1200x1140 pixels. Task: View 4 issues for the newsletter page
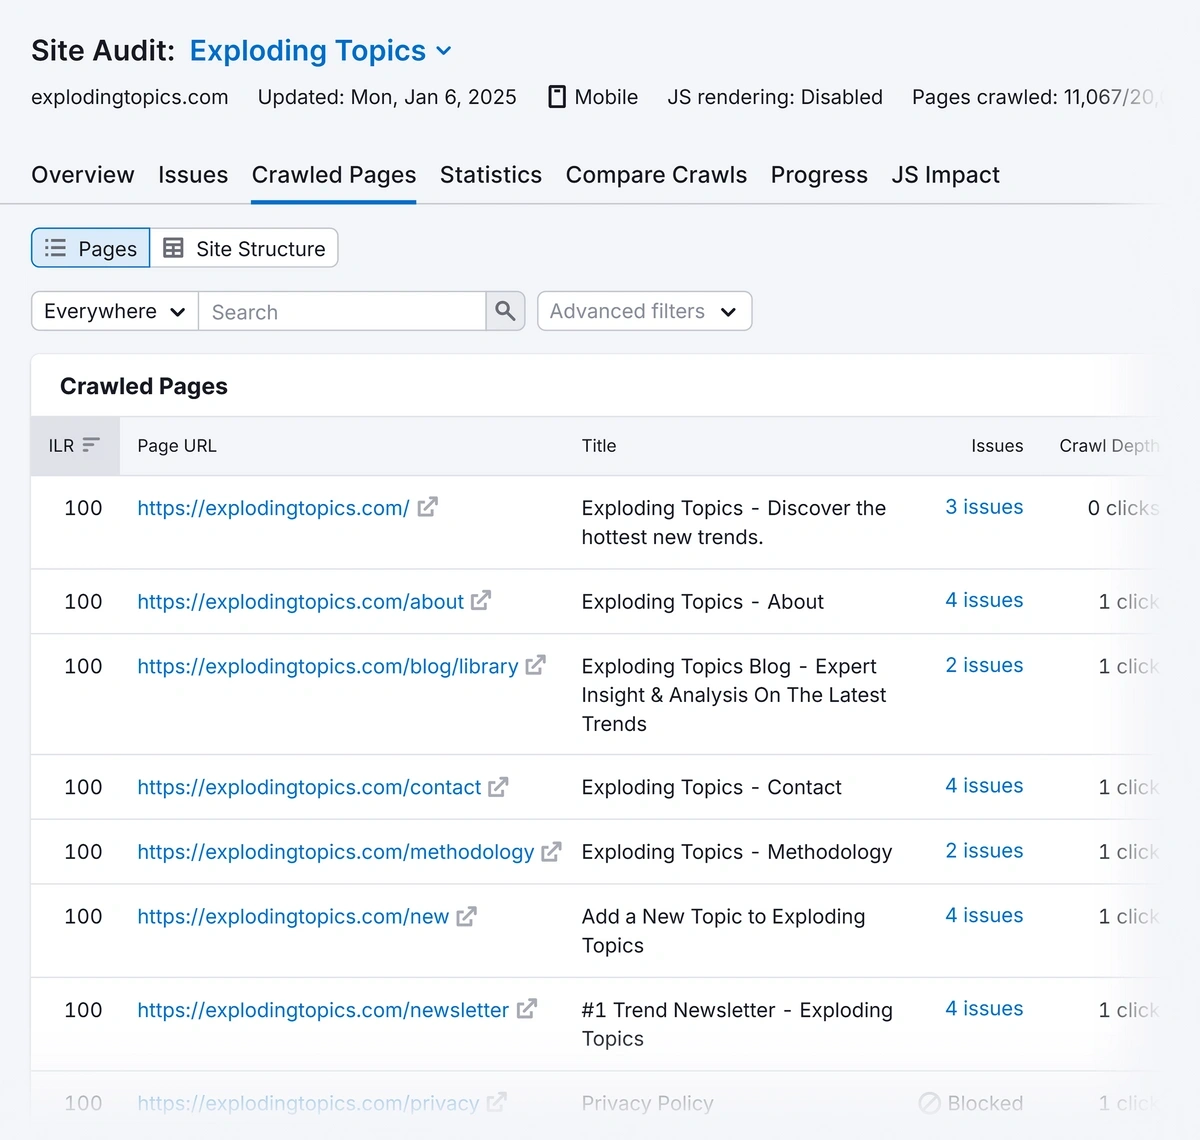pos(984,1008)
